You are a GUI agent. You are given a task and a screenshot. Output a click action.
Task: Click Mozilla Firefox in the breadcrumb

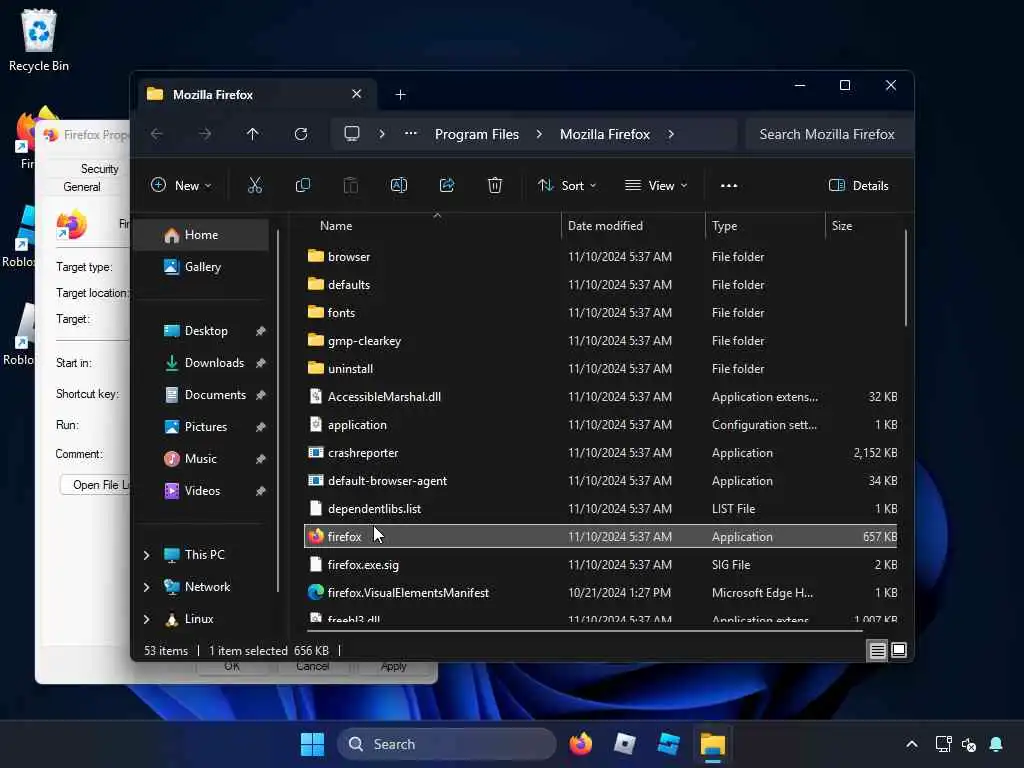(x=605, y=134)
